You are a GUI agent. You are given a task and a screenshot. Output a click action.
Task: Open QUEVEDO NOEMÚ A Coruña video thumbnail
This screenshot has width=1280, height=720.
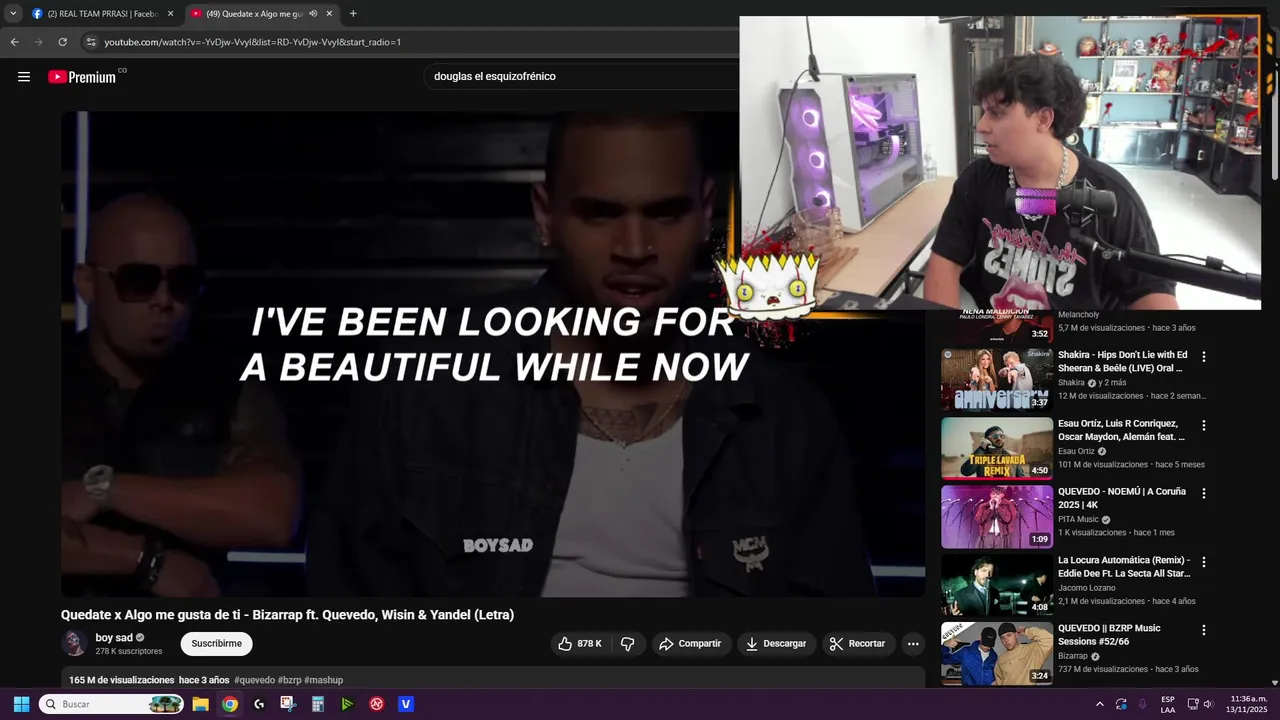pos(997,516)
